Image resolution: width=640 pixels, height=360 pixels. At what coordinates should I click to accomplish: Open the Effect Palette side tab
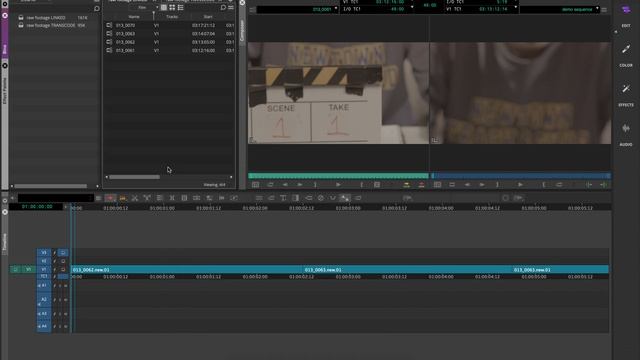click(x=4, y=91)
